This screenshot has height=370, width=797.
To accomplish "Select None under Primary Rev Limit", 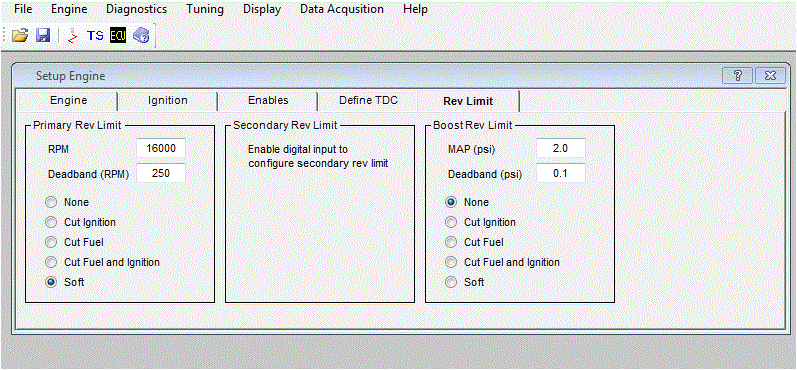I will (51, 202).
